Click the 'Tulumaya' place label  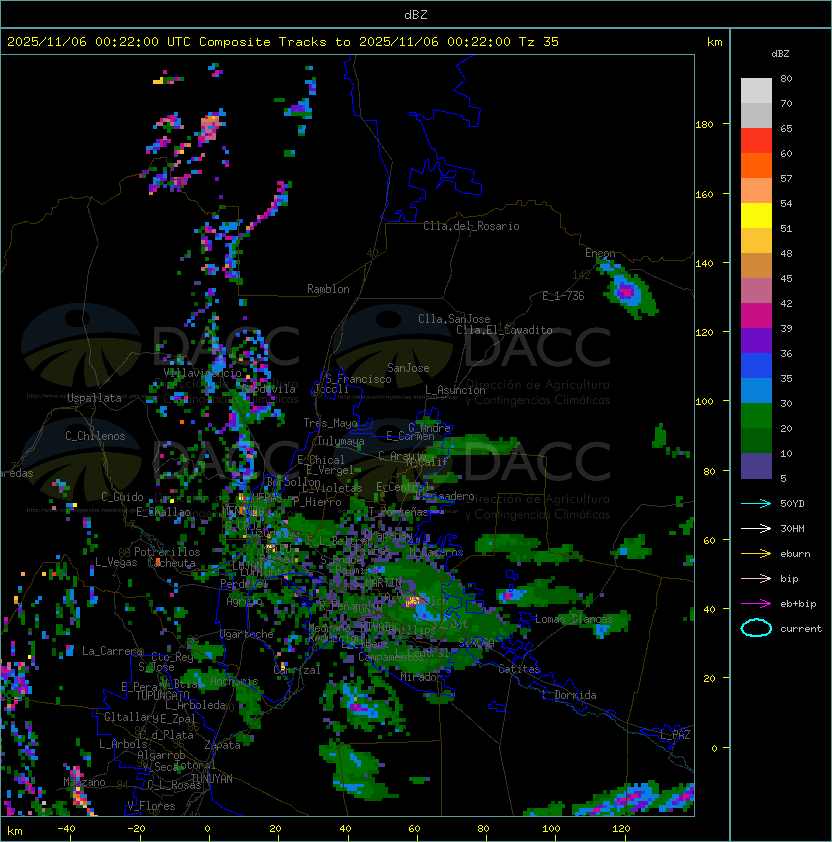click(x=341, y=441)
